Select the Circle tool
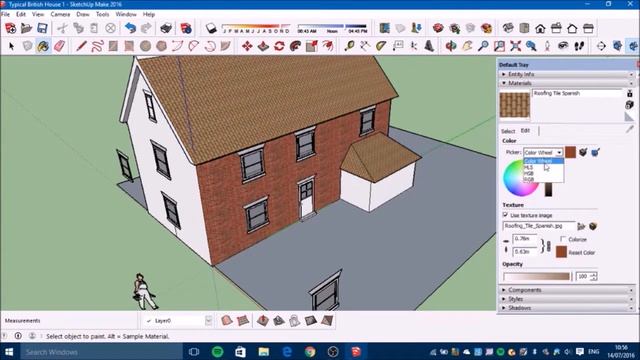This screenshot has height=360, width=640. coord(145,46)
